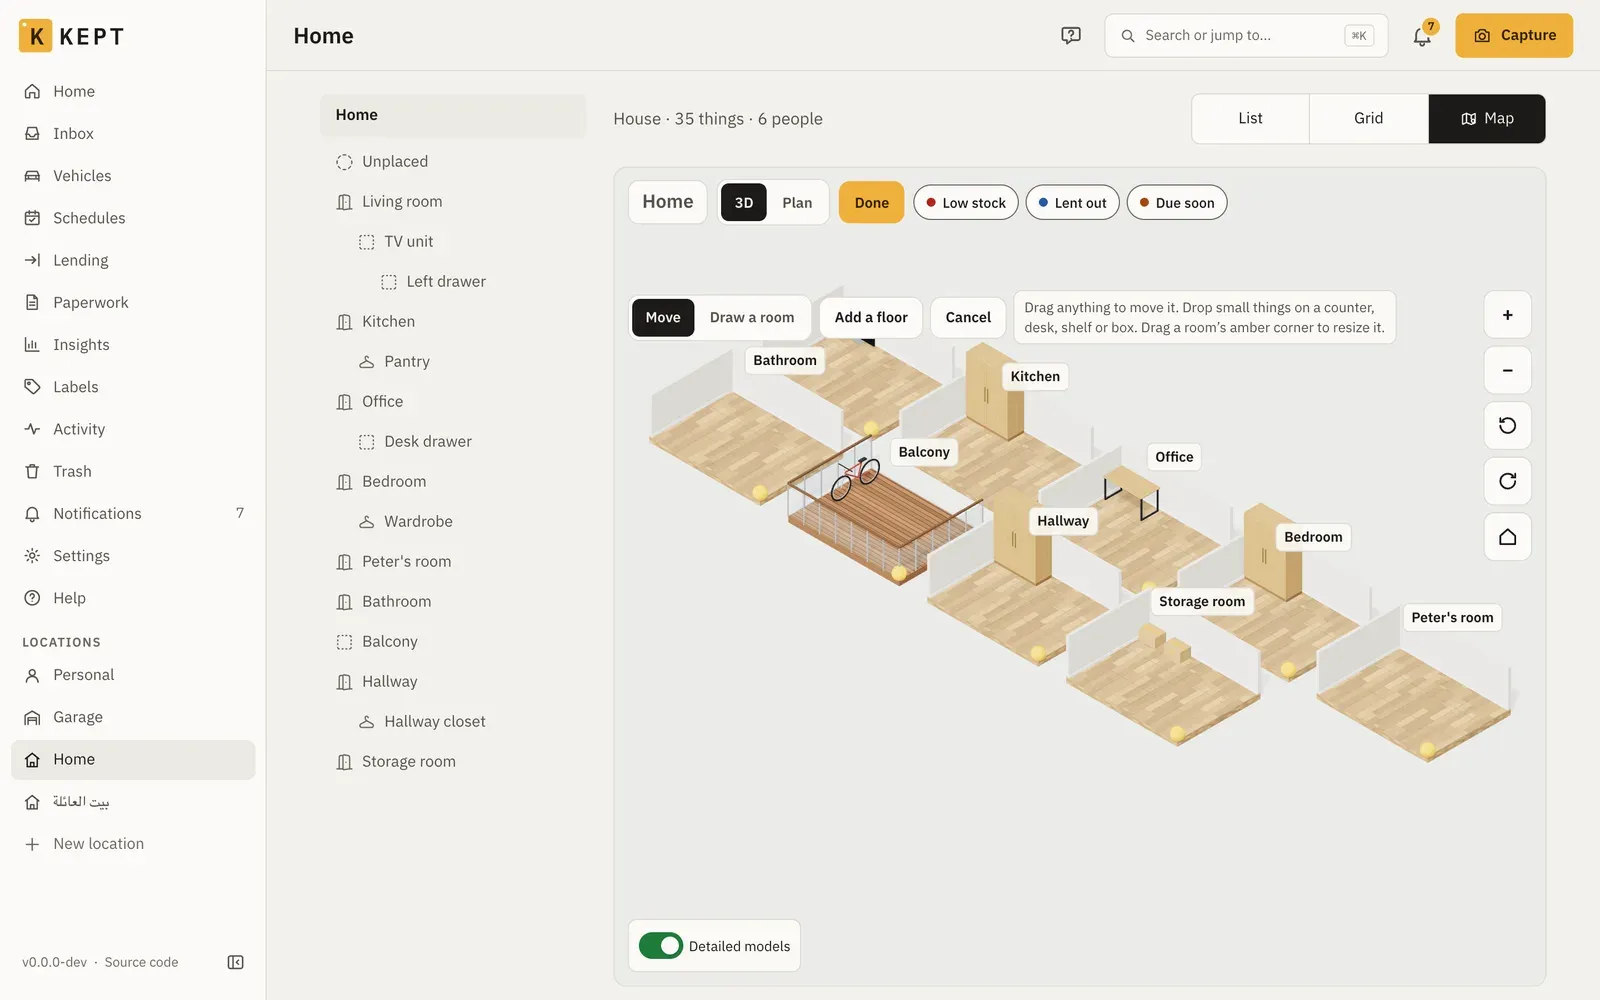Select Storage room in the tree
1600x1000 pixels.
click(x=453, y=762)
